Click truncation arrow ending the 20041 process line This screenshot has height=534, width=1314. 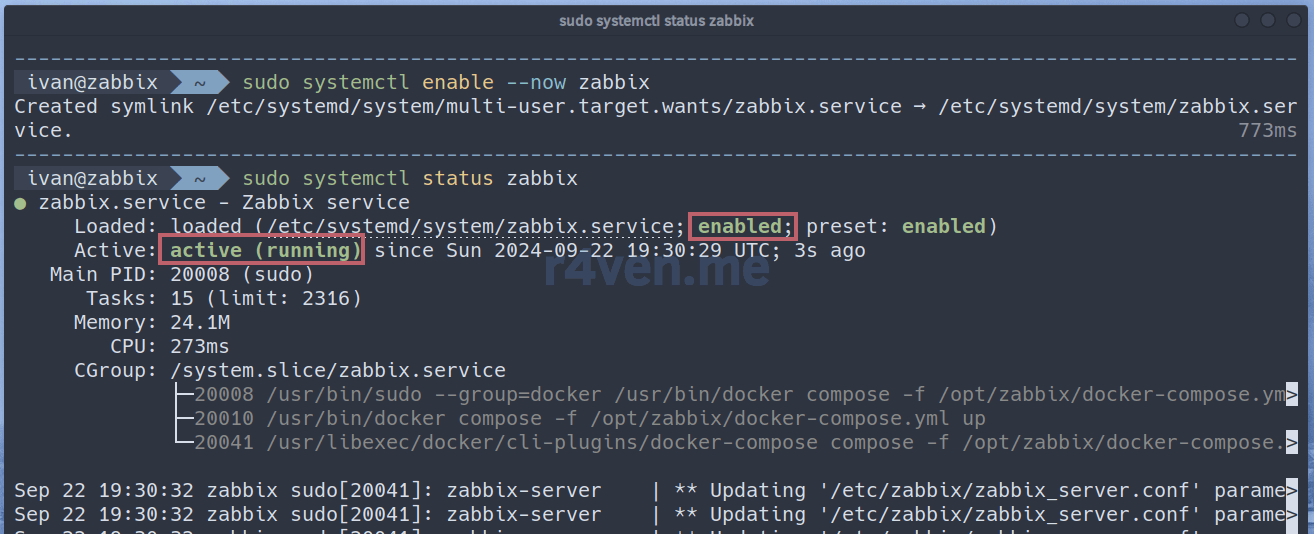pos(1292,442)
